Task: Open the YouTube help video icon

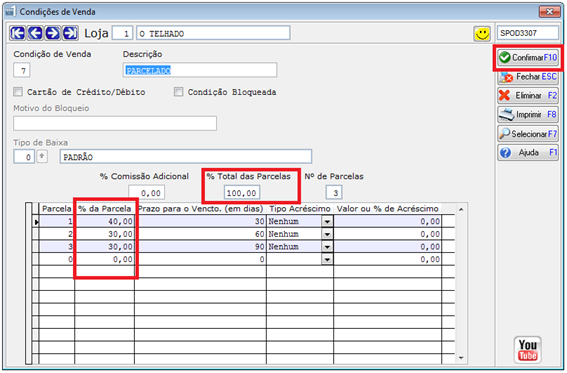Action: 528,350
